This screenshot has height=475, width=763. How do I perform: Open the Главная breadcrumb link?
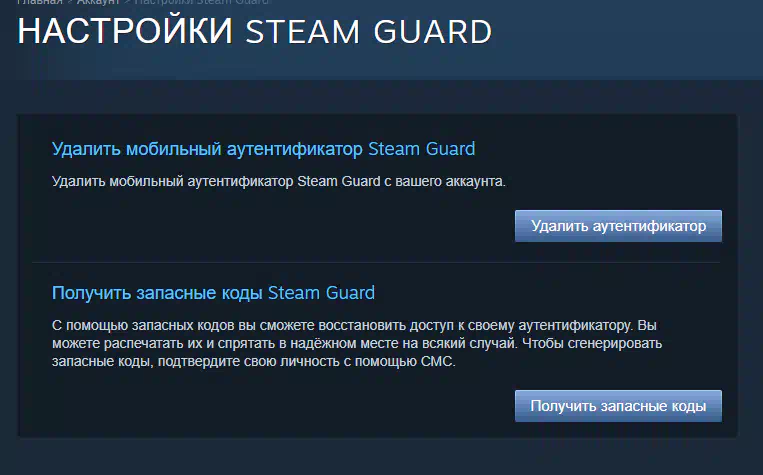coord(40,2)
